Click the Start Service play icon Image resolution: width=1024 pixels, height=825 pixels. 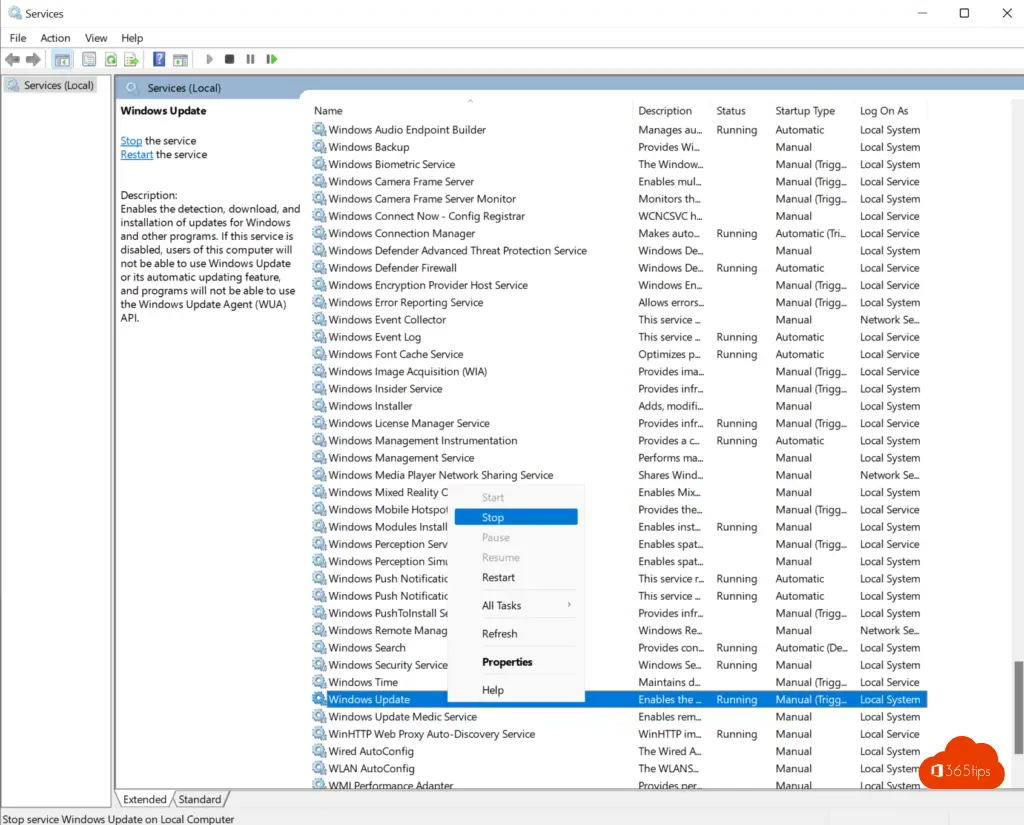pyautogui.click(x=209, y=59)
